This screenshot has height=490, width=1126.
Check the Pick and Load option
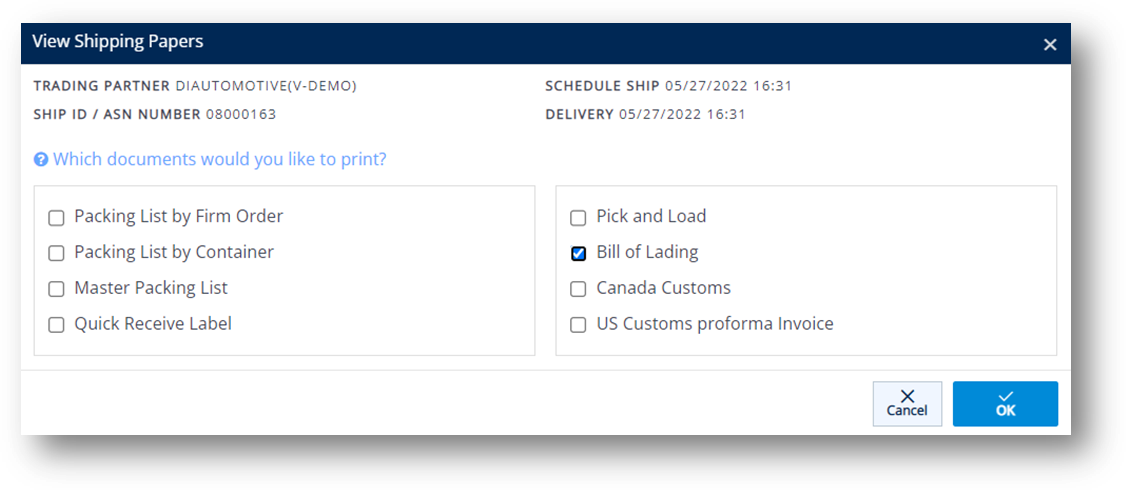click(578, 218)
